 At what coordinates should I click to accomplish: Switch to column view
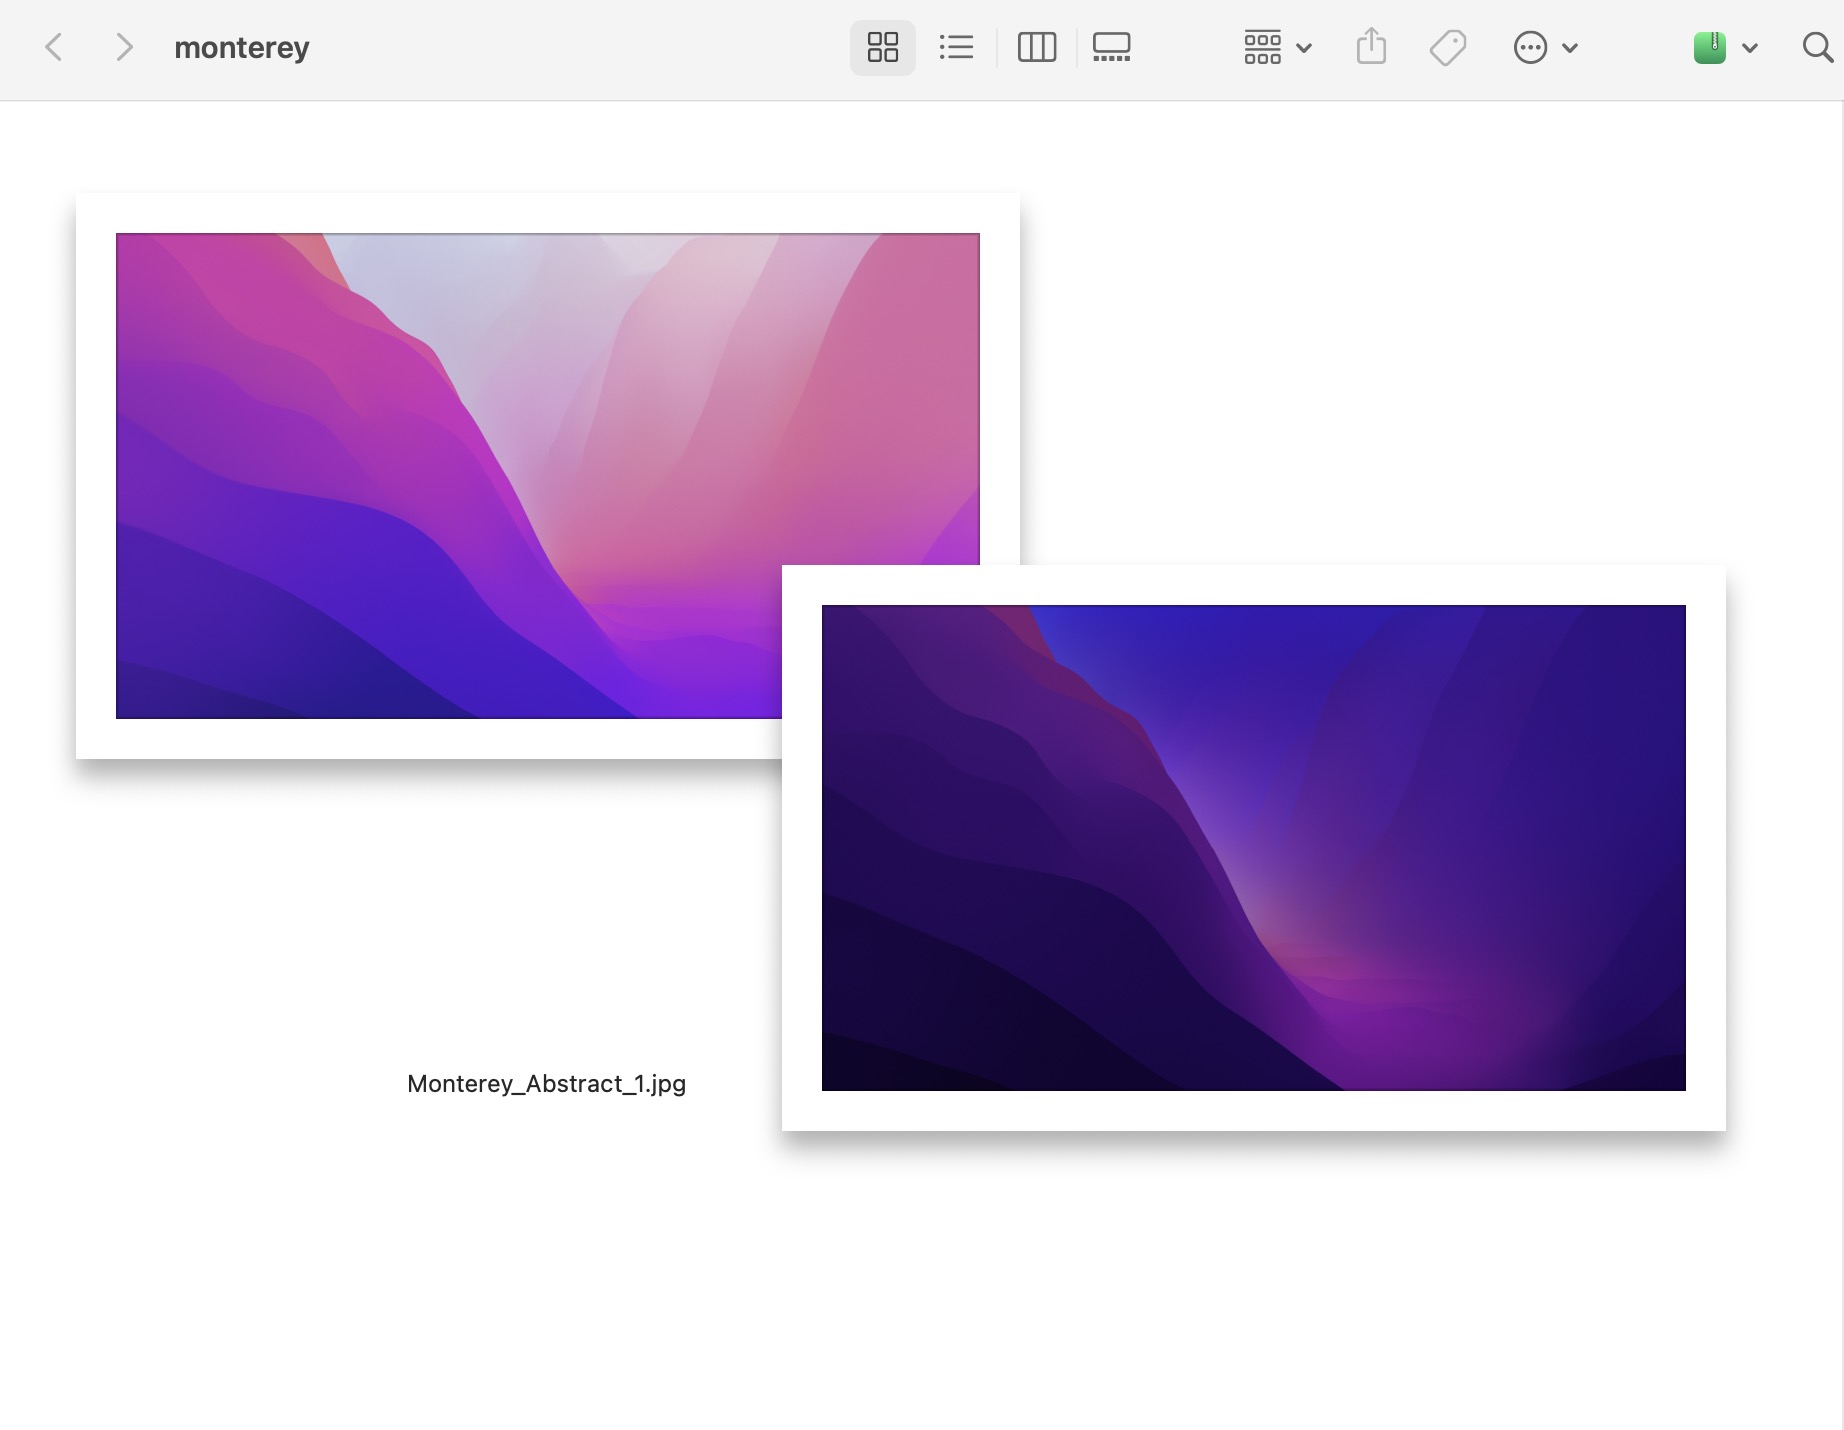[1036, 47]
